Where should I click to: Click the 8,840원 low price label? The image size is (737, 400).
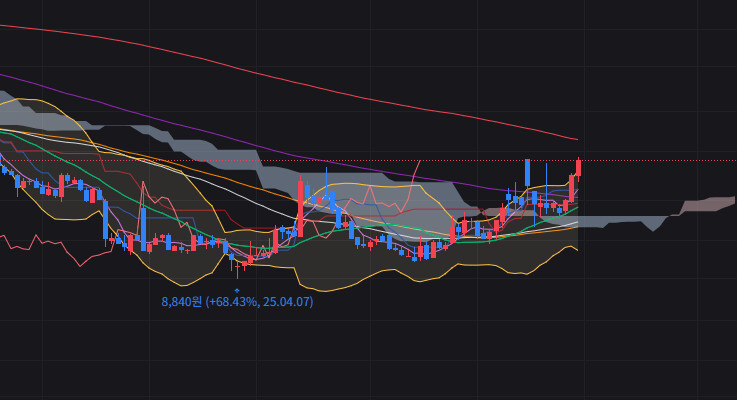181,301
